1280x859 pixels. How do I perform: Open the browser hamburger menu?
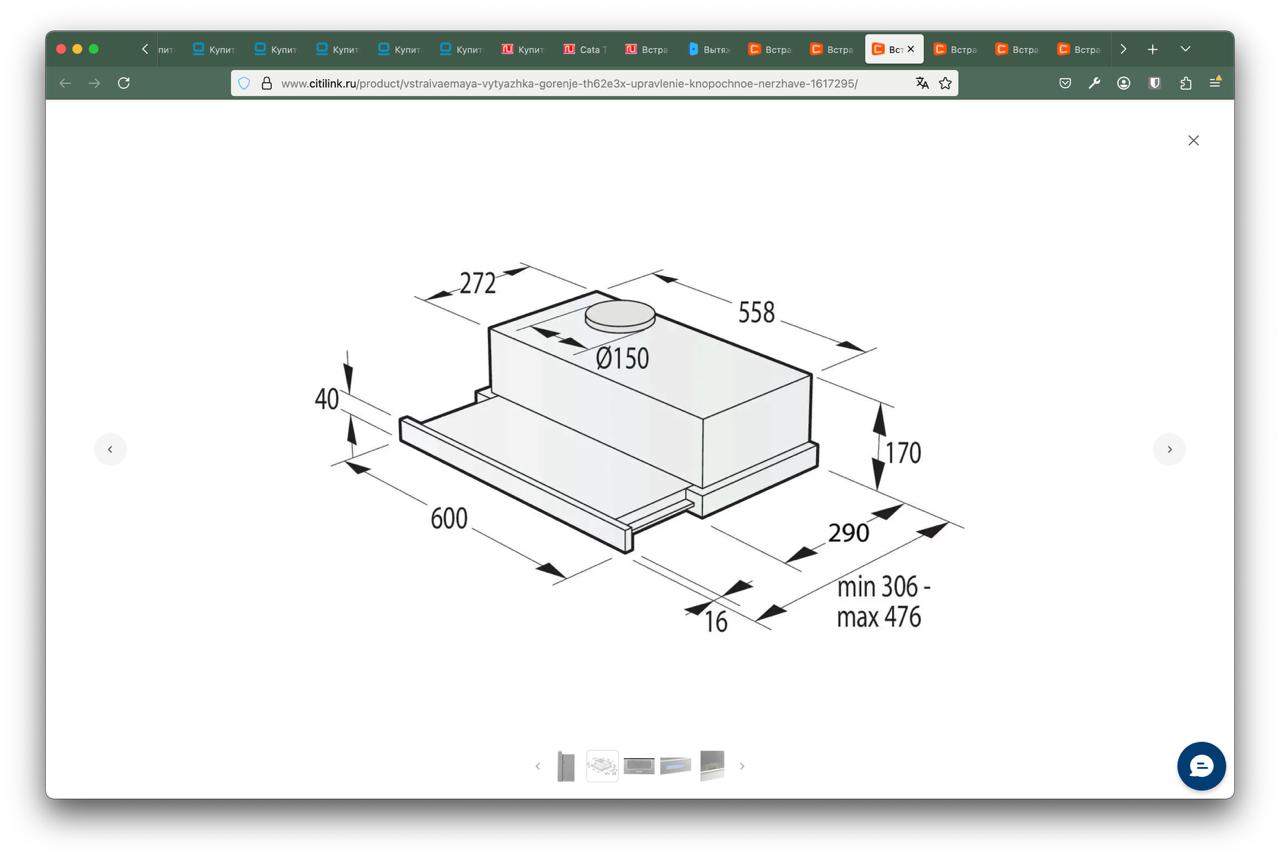pos(1215,83)
